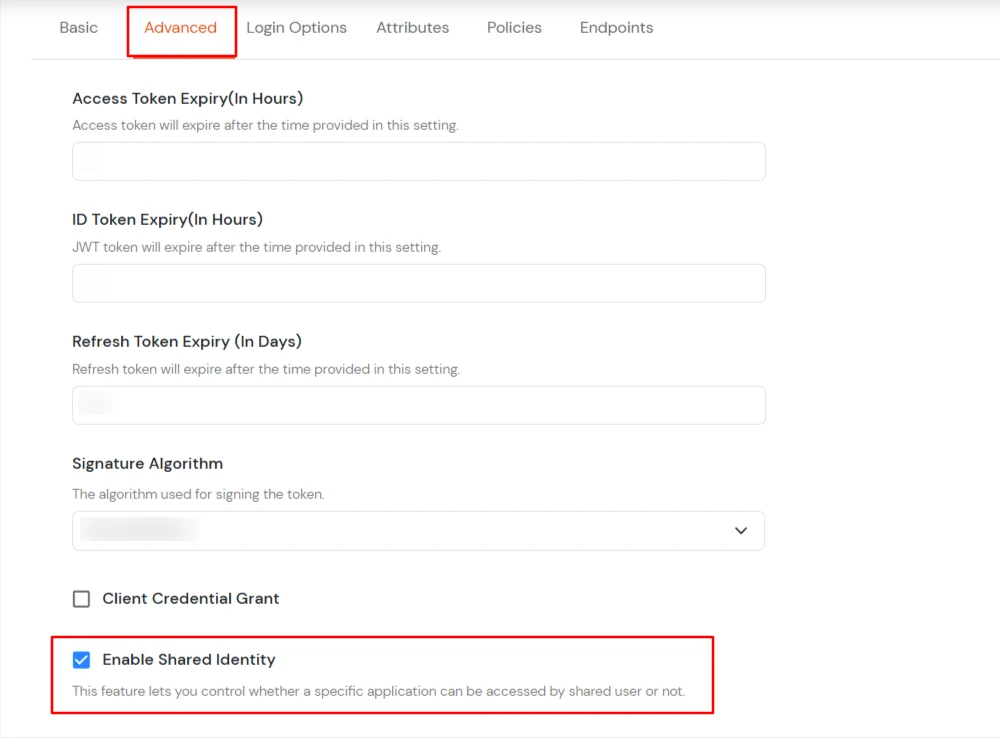The width and height of the screenshot is (1000, 738).
Task: Switch to the Endpoints tab
Action: (x=616, y=28)
